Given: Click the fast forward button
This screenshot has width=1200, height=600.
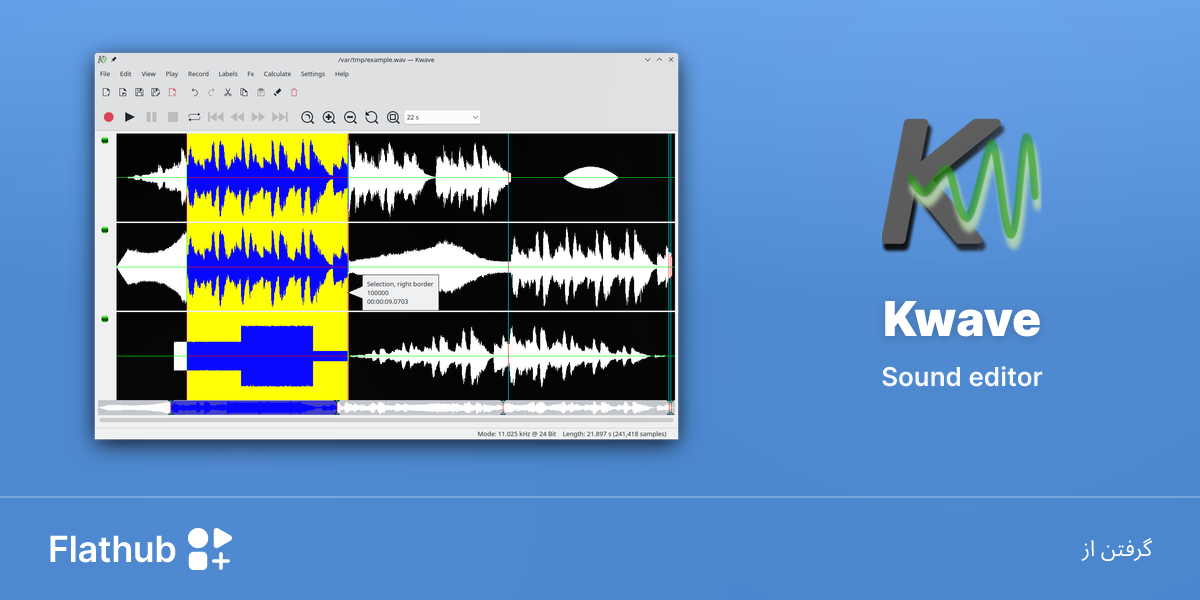Looking at the screenshot, I should point(259,117).
